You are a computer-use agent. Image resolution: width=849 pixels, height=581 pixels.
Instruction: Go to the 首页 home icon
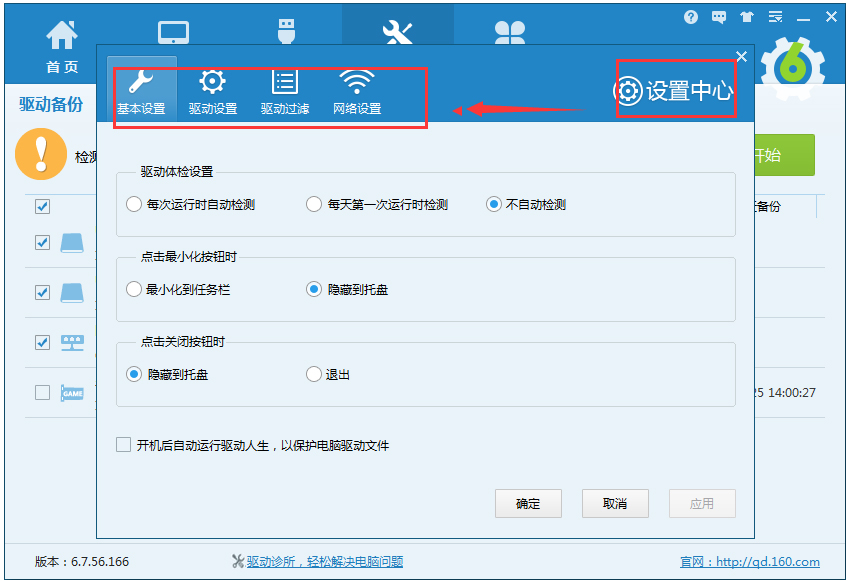pos(62,46)
